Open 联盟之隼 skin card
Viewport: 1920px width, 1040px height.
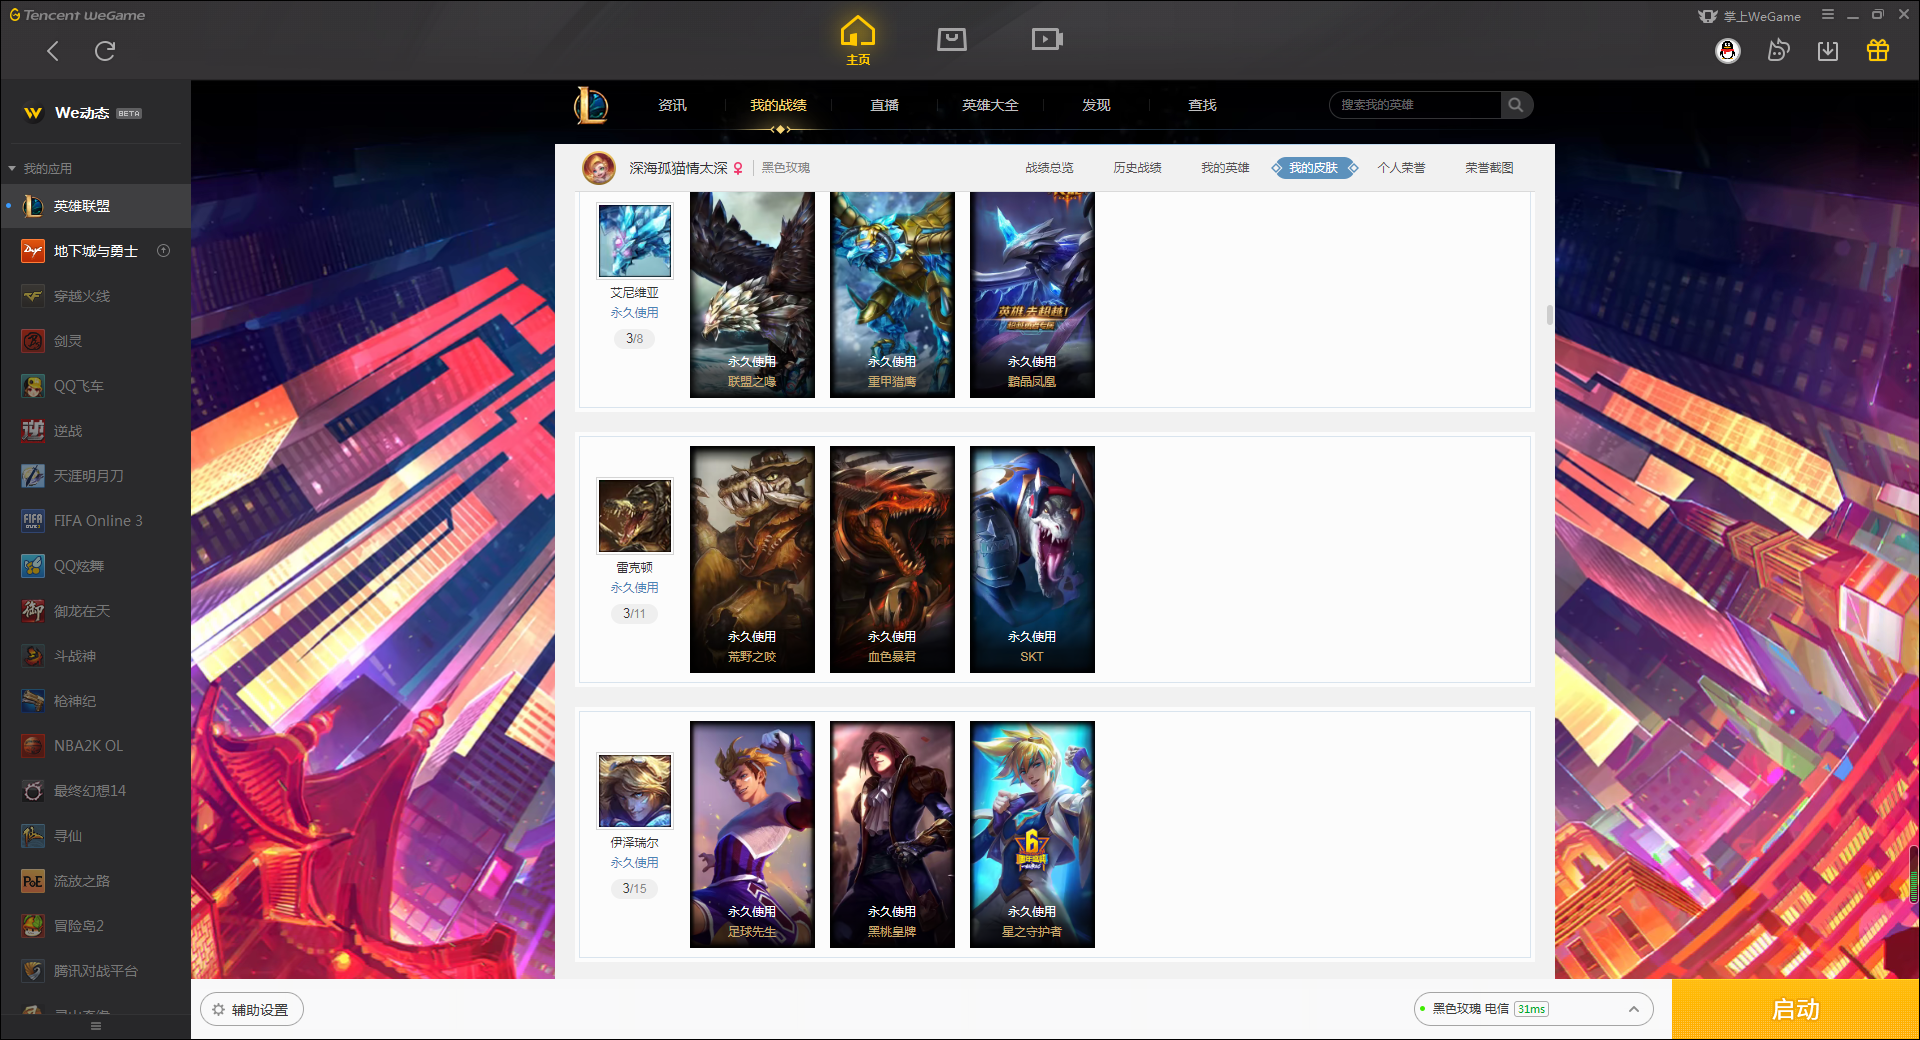(x=752, y=295)
